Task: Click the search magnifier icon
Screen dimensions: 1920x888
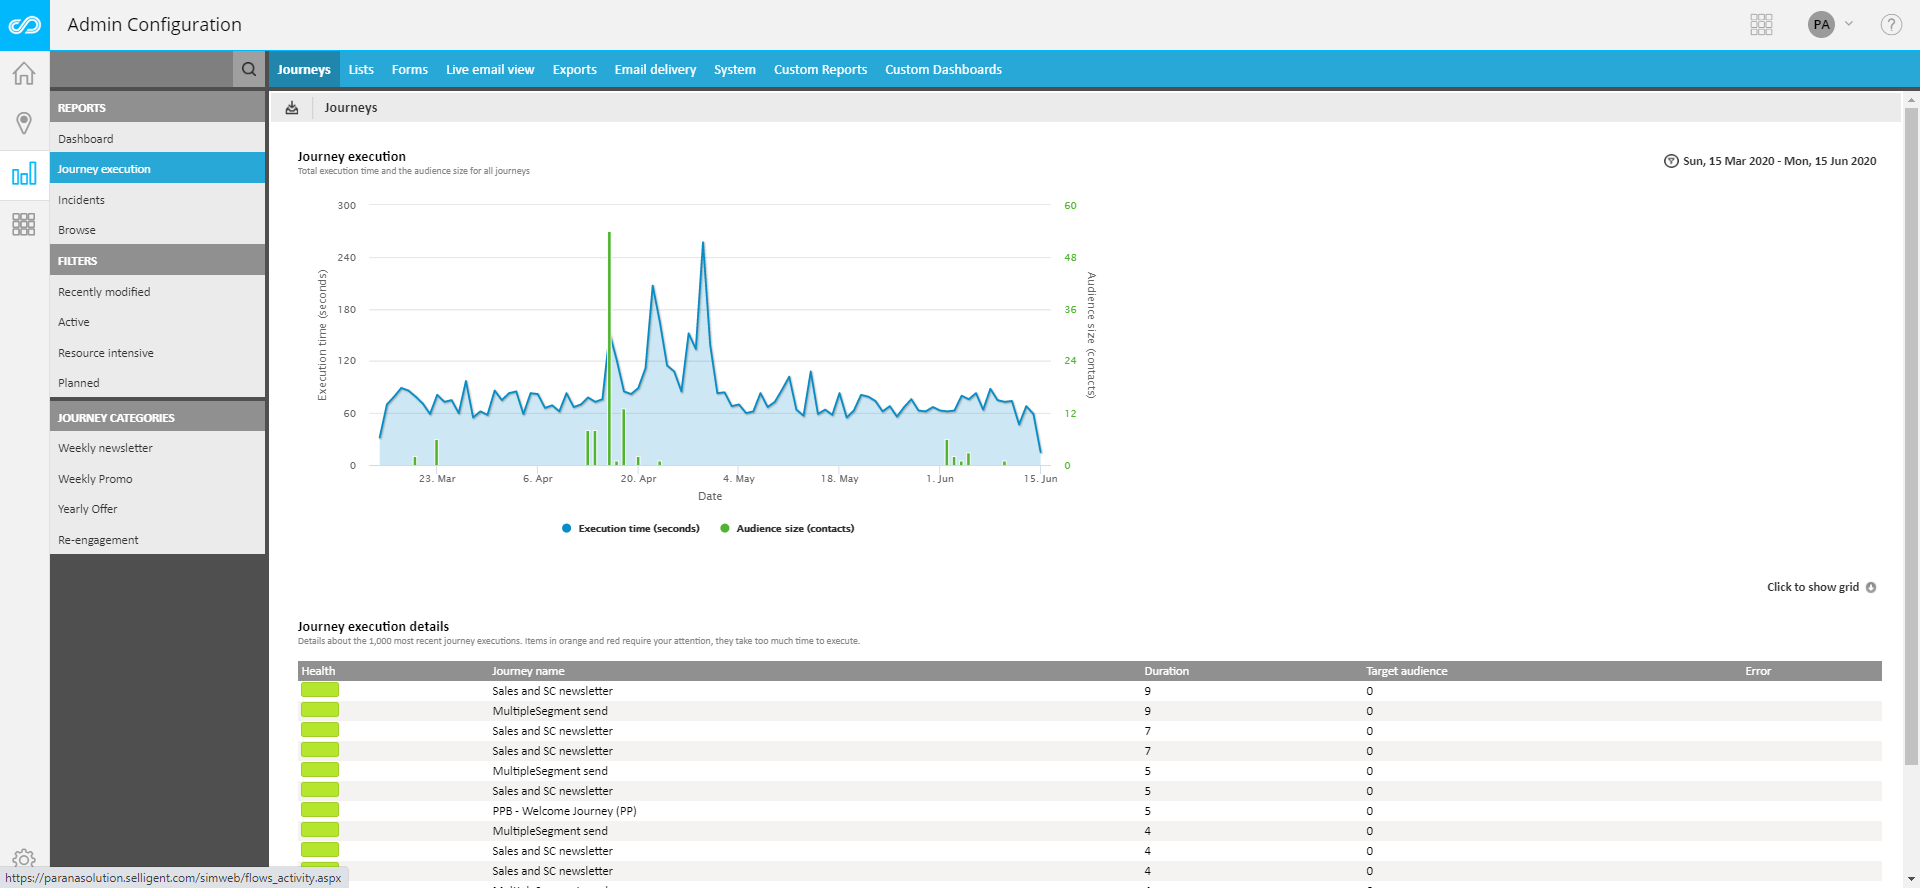Action: click(249, 69)
